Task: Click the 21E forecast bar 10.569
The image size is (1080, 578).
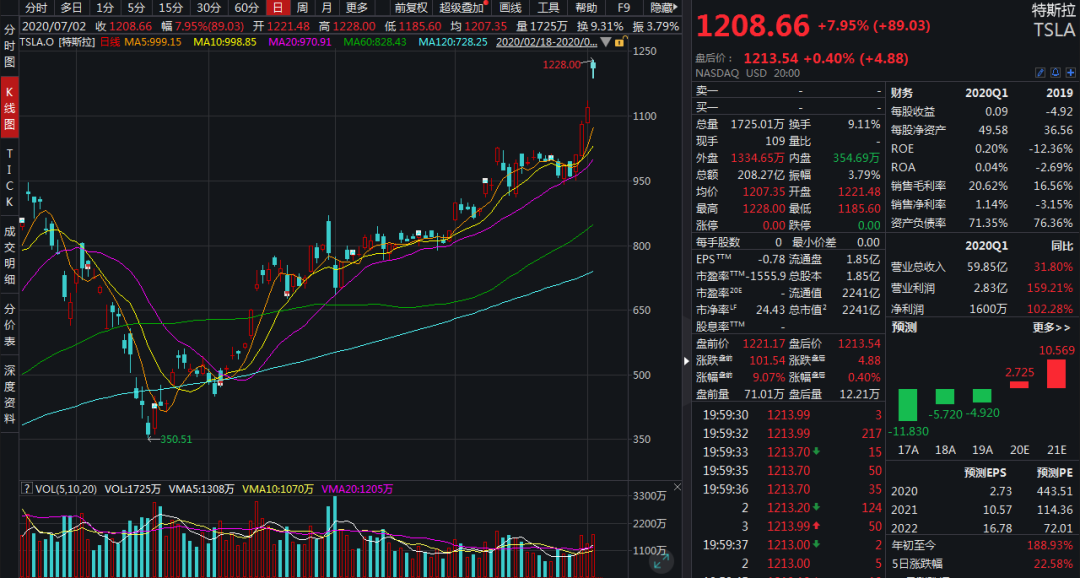Action: [1056, 373]
